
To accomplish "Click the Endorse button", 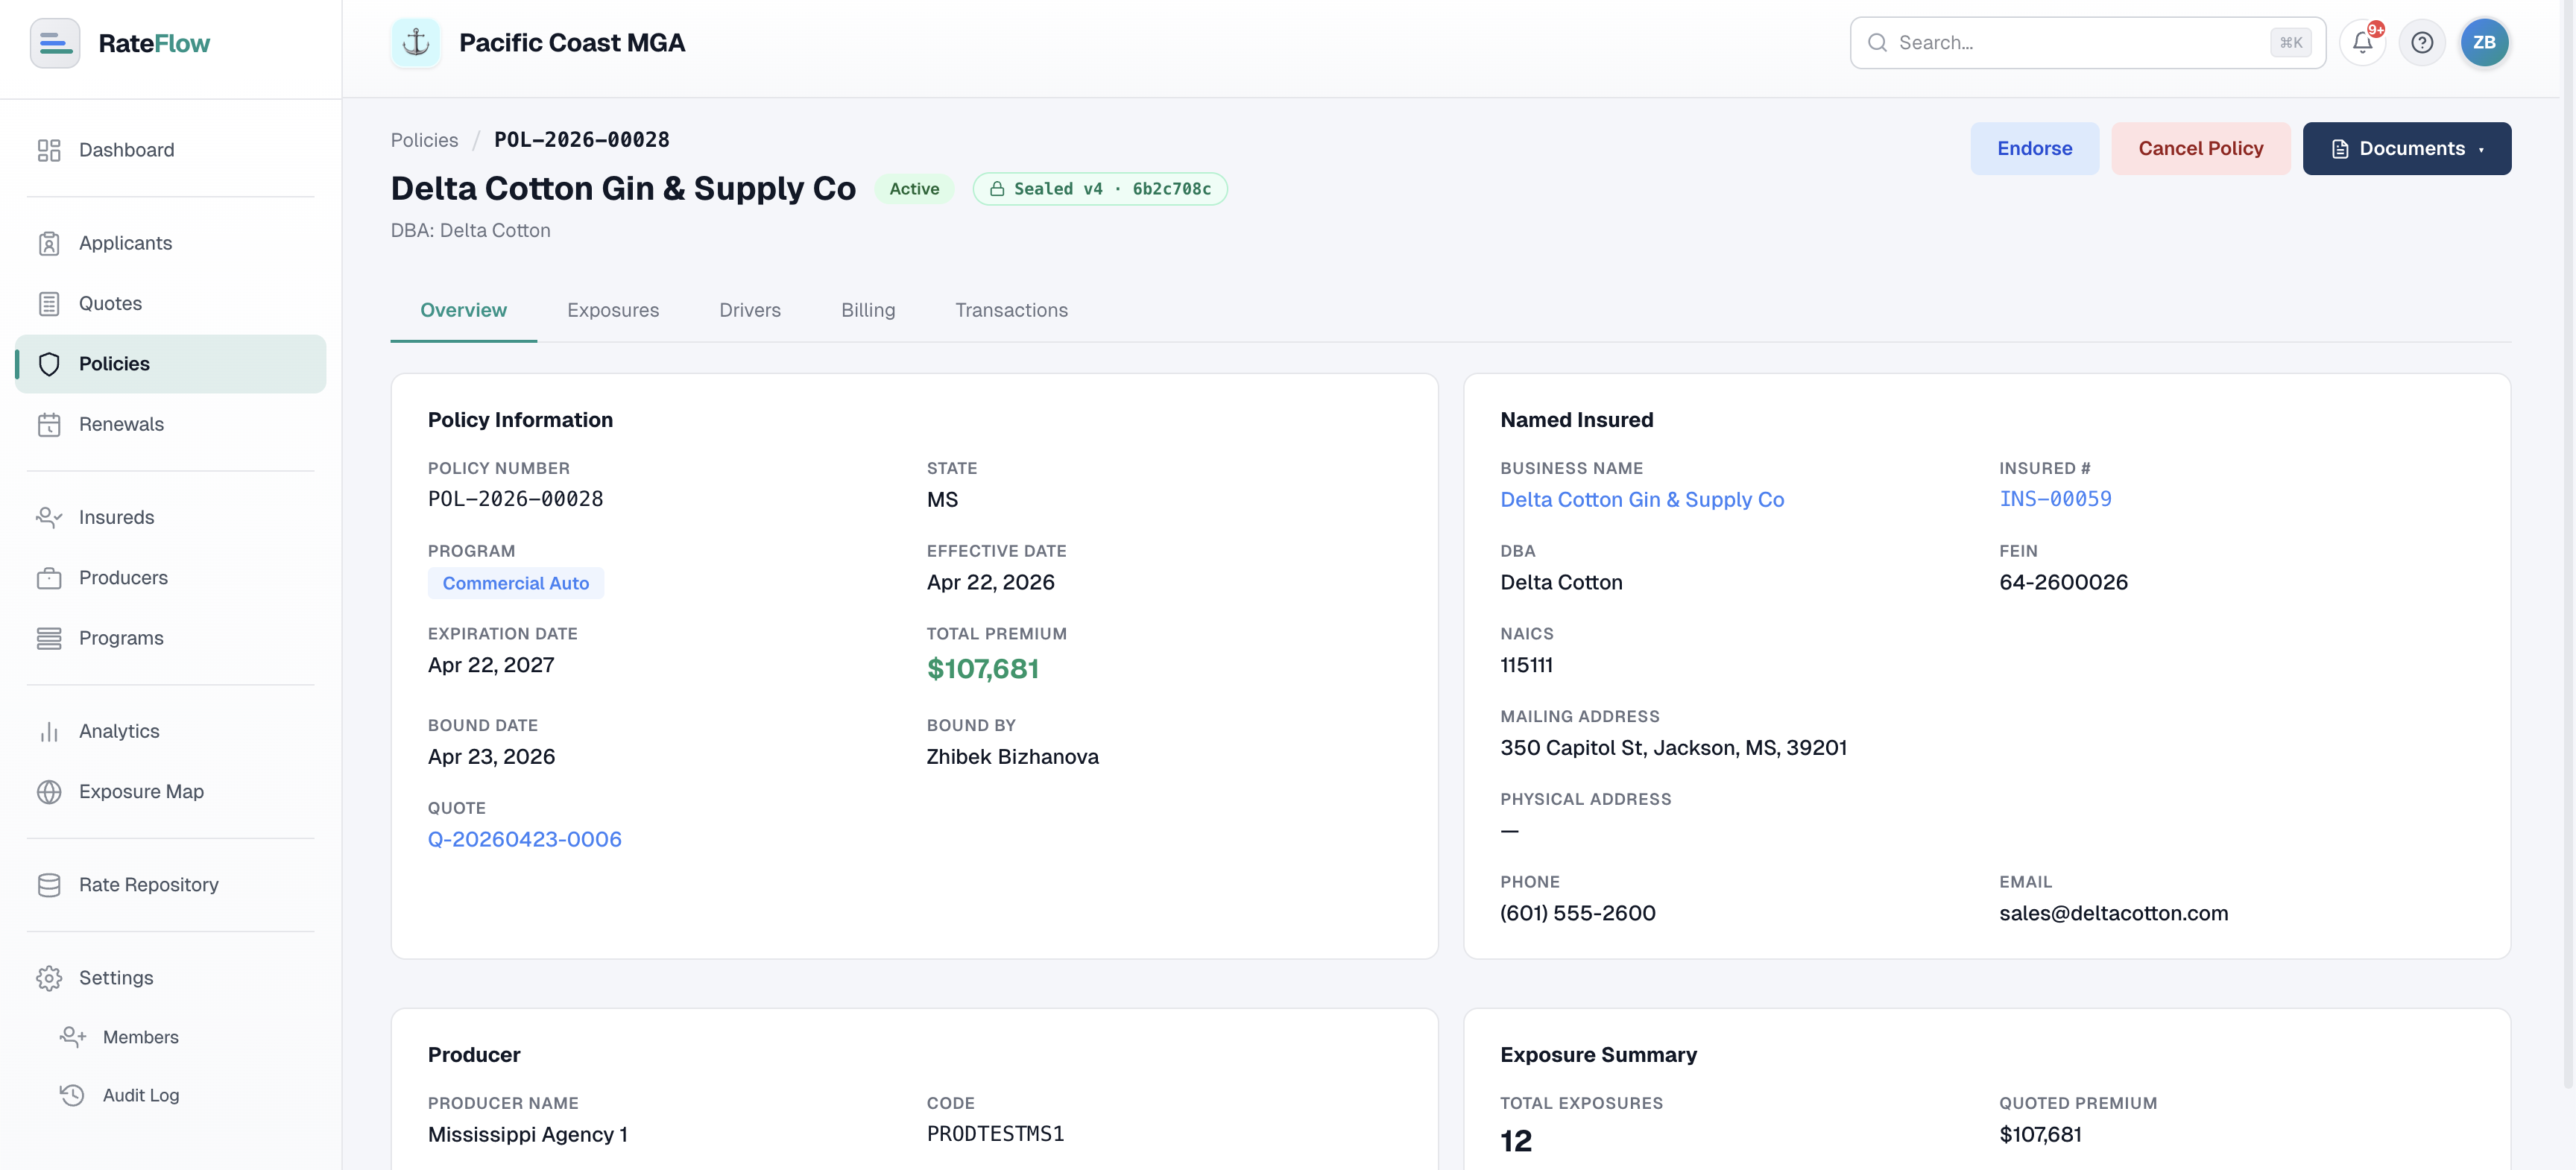I will click(x=2034, y=149).
